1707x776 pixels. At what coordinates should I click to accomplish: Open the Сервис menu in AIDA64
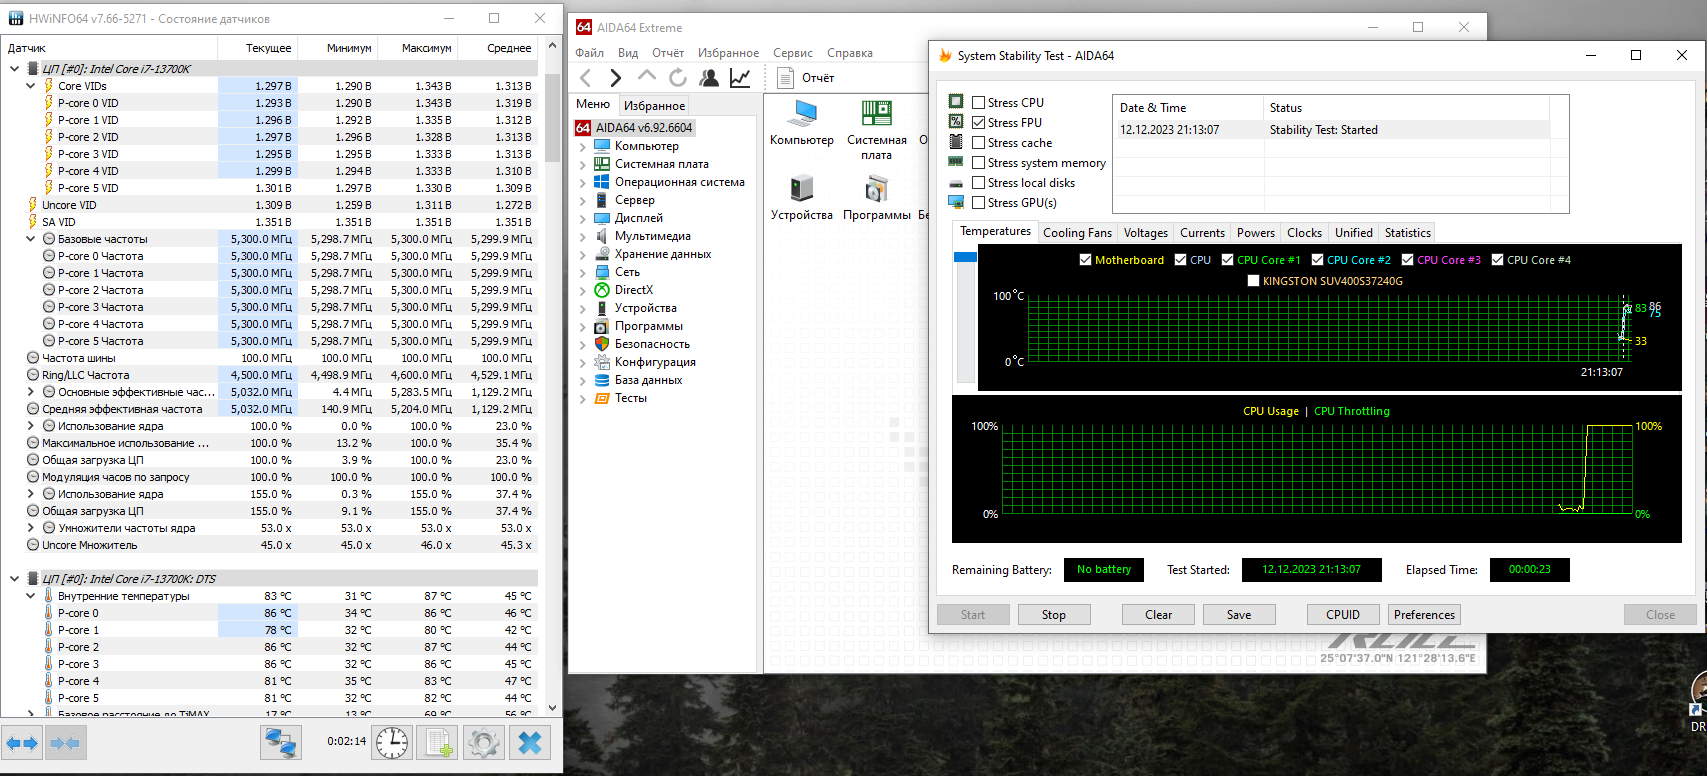(x=793, y=53)
